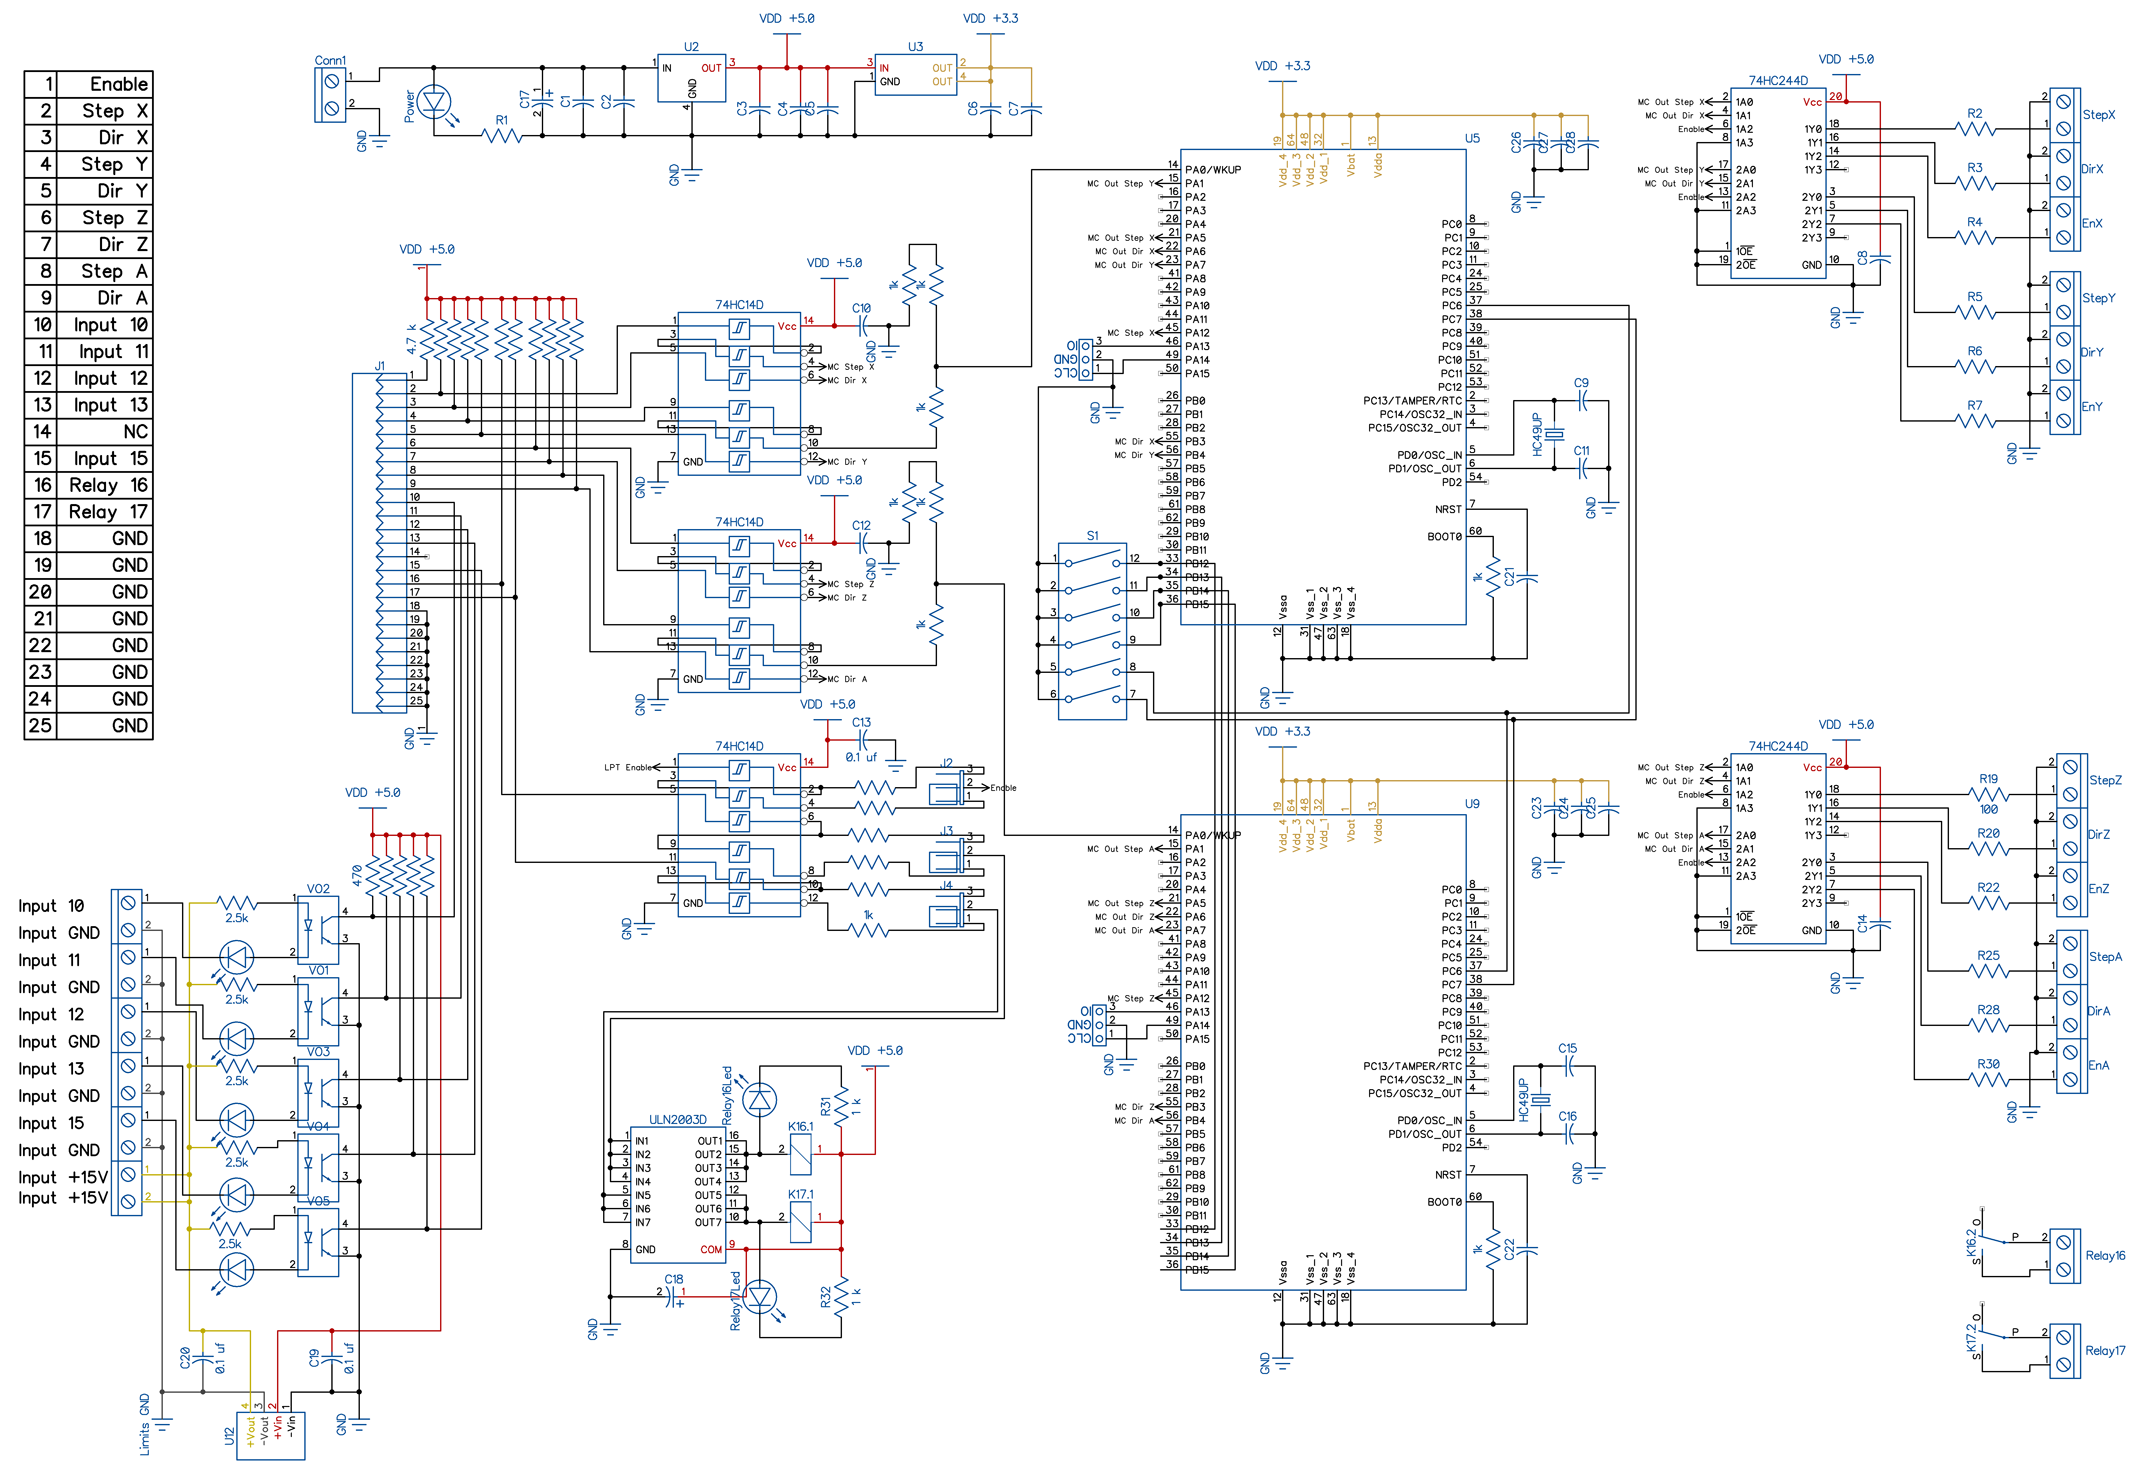Click the R1 resistor near Power LED
This screenshot has height=1474, width=2145.
pos(502,135)
